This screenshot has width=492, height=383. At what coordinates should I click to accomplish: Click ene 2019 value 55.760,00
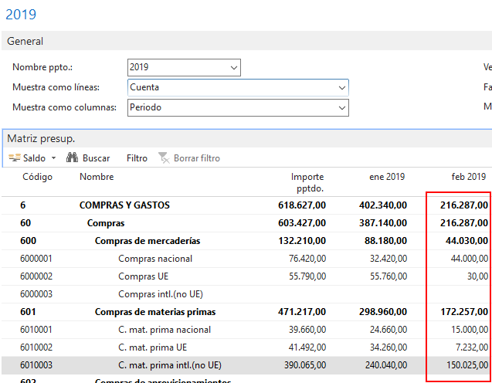[x=388, y=276]
